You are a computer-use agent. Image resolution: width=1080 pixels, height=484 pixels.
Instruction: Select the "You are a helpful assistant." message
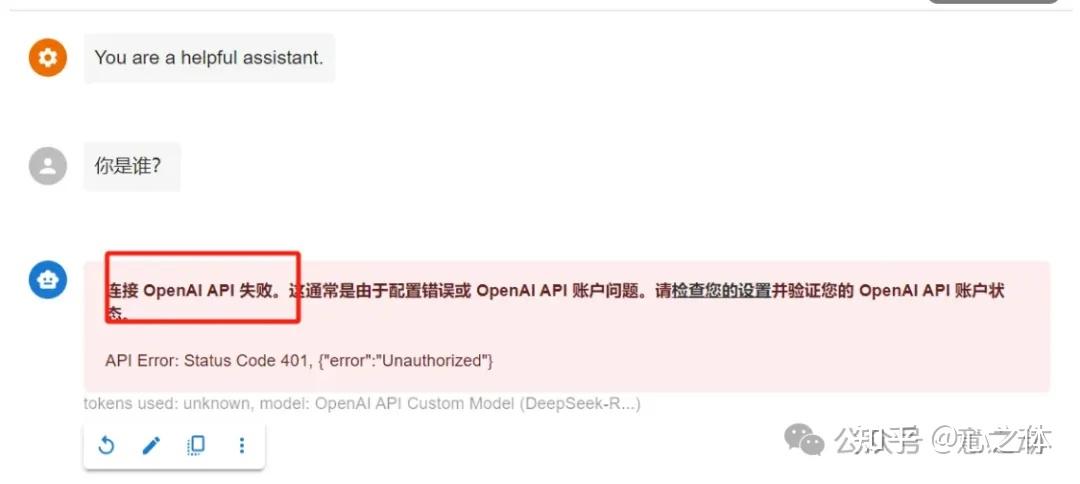209,58
